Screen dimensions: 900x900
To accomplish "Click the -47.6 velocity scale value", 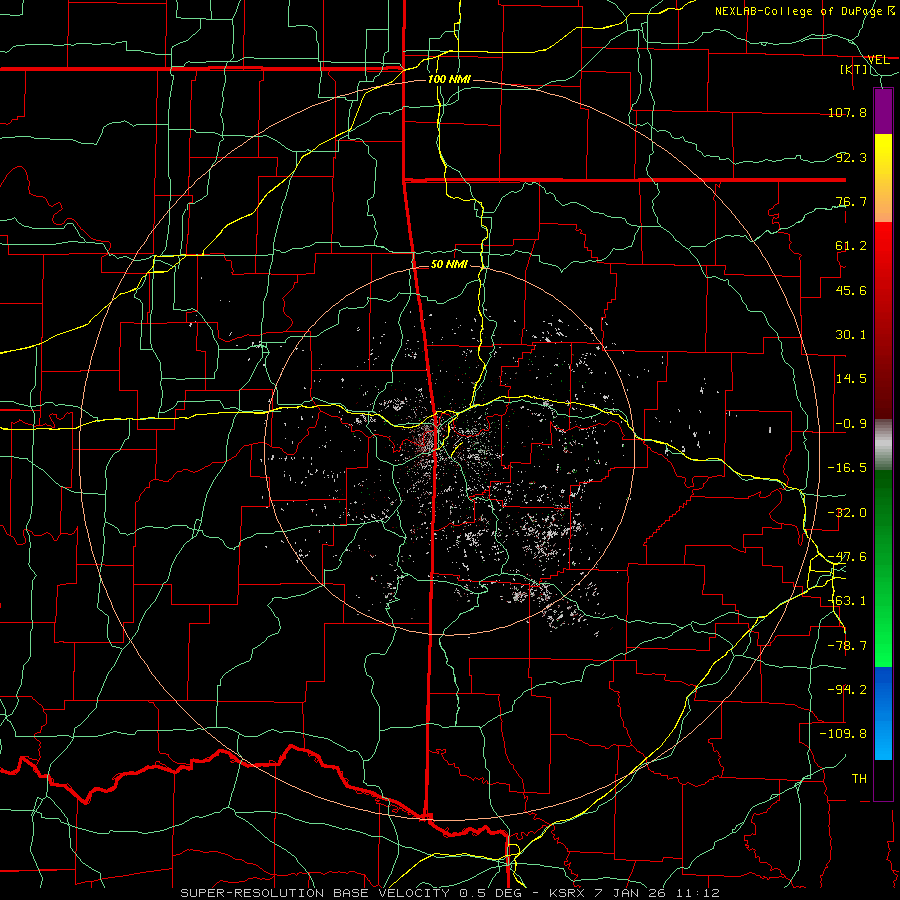I will 847,557.
